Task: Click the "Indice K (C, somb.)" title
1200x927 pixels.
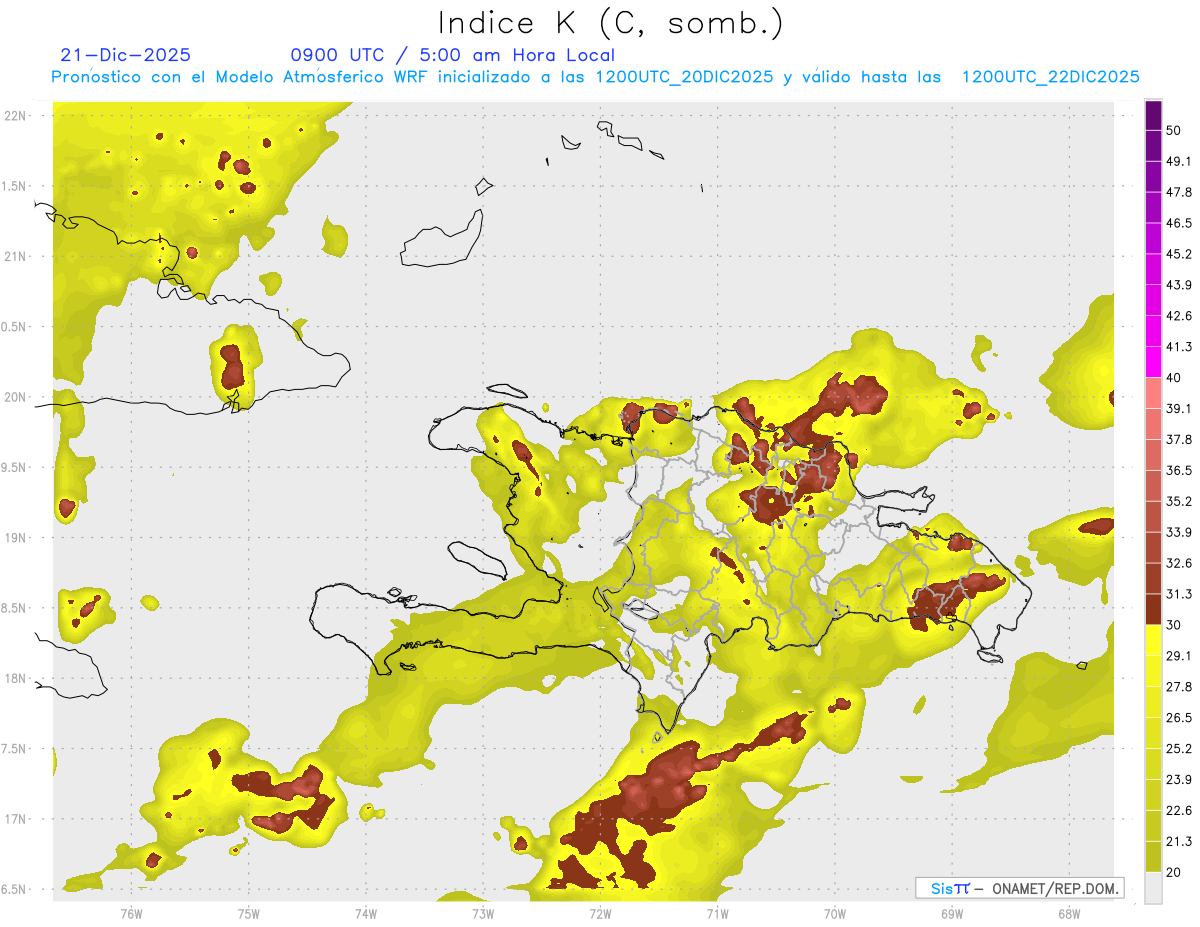Action: (x=610, y=22)
